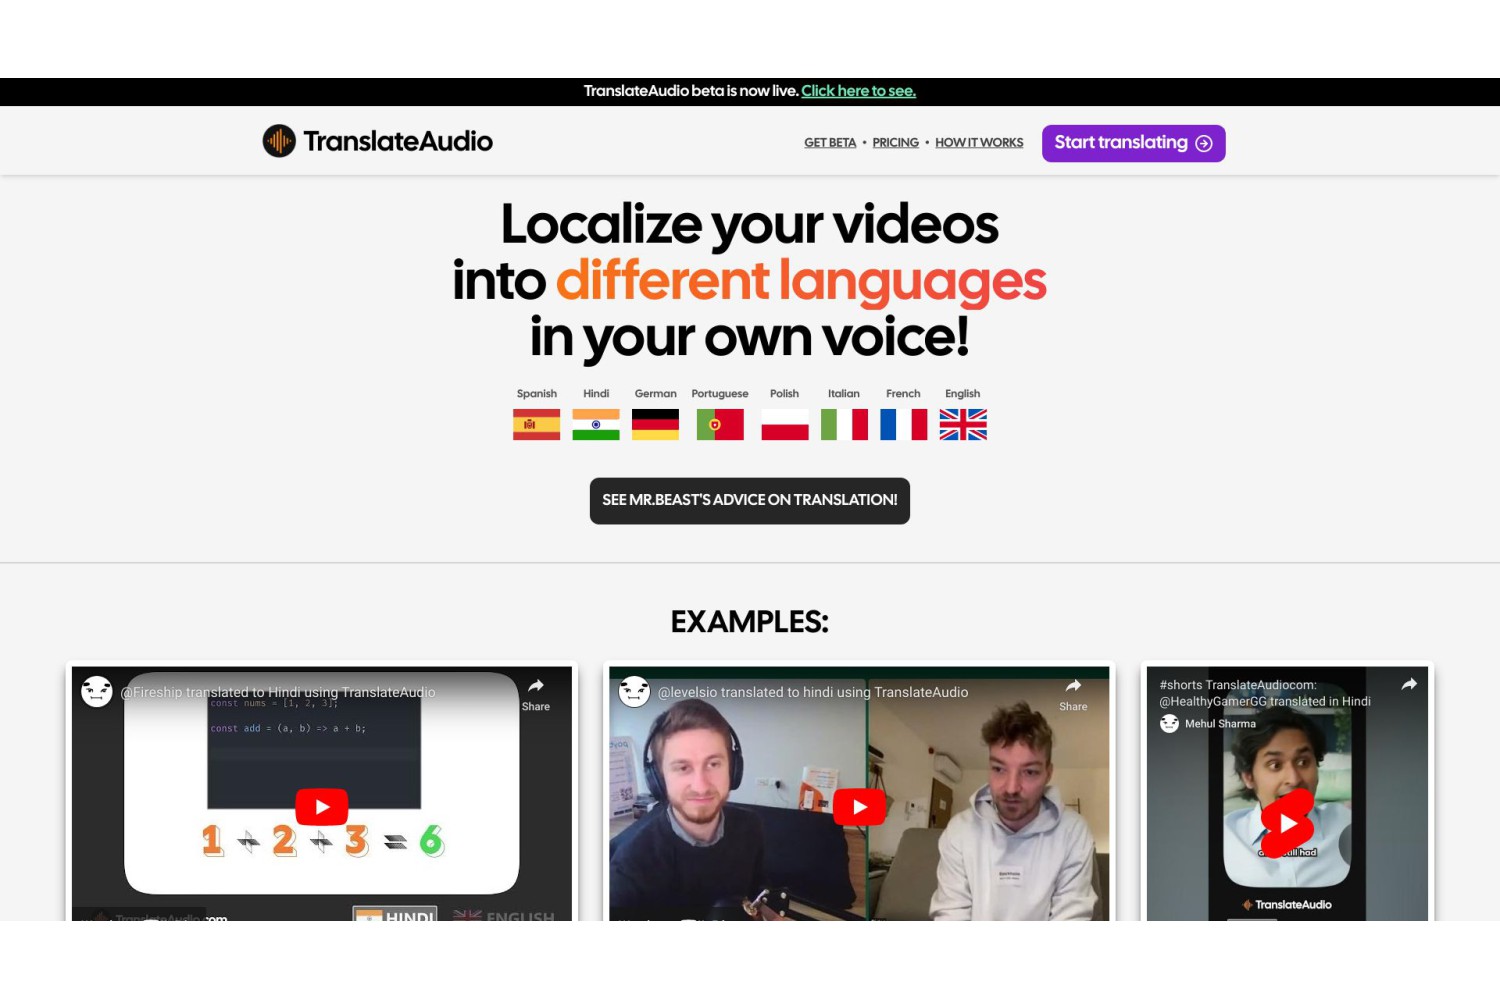Click the TranslateAudio brand name text
This screenshot has height=1000, width=1500.
[398, 141]
